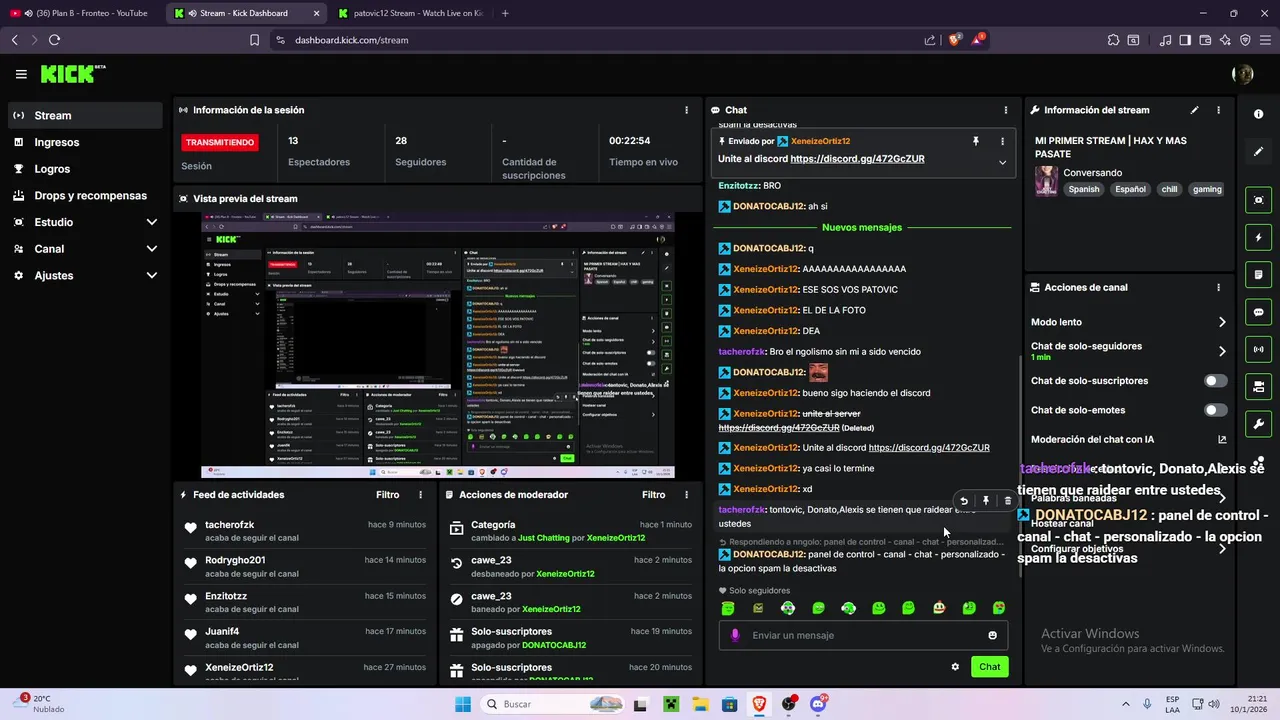Viewport: 1280px width, 720px height.
Task: Reply to tacherofzk's message with the arrow icon
Action: tap(964, 501)
